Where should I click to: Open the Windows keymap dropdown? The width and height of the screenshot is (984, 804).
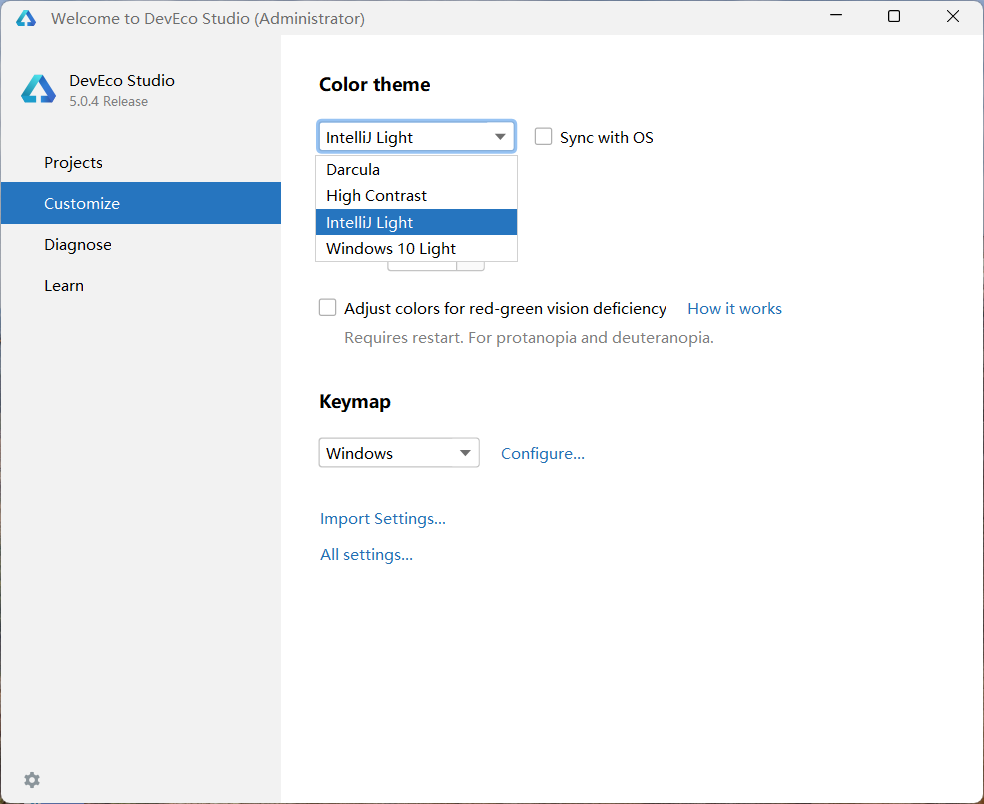click(x=399, y=453)
